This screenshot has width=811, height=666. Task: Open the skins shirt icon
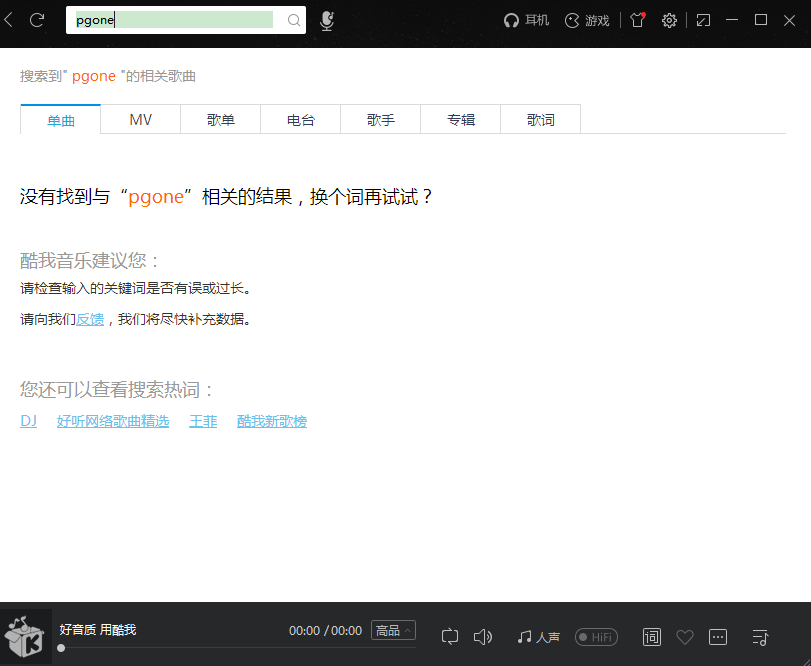pos(637,19)
